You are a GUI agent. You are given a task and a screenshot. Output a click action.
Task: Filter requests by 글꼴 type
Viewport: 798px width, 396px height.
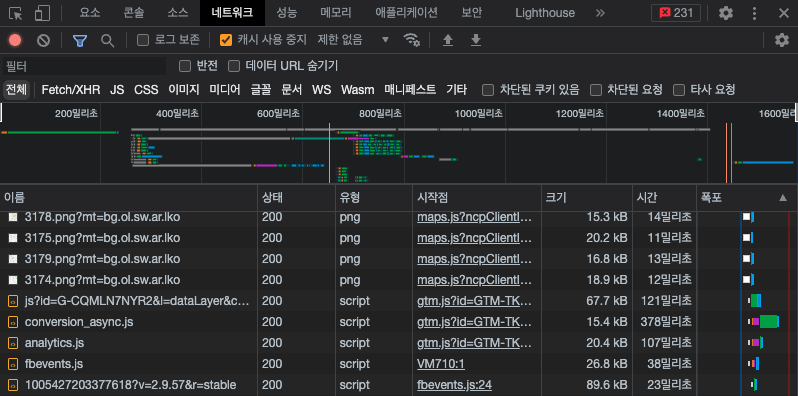tap(261, 90)
